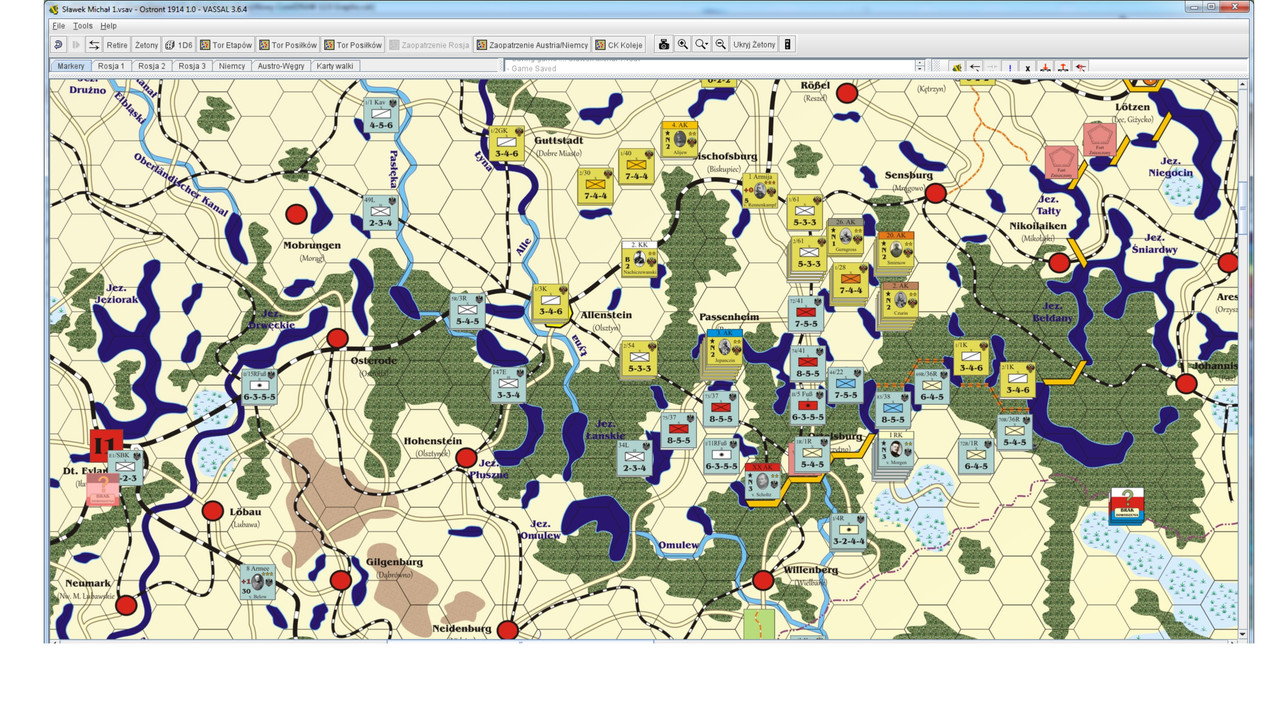Screen dimensions: 1280x719
Task: Click the black X icon in lower toolbar
Action: (x=1027, y=68)
